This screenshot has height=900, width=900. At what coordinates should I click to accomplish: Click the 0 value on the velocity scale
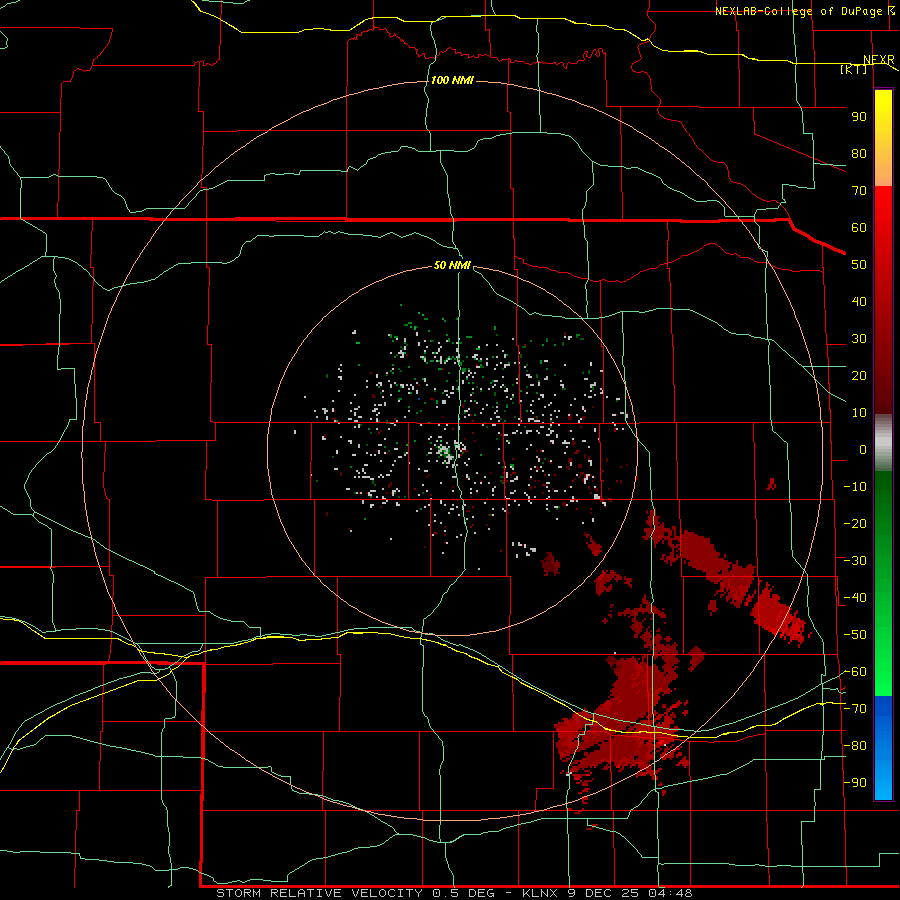tap(863, 449)
